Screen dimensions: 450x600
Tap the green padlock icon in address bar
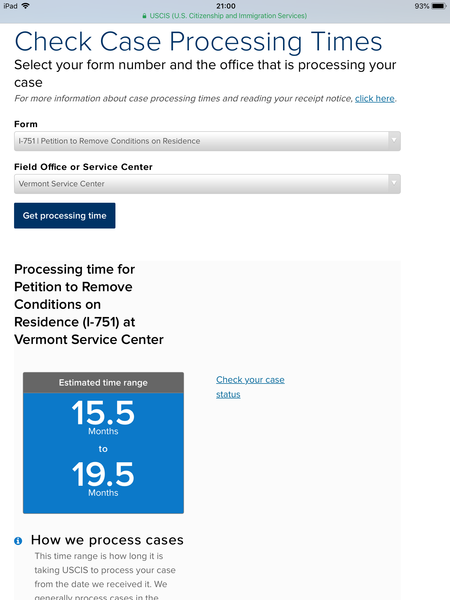pyautogui.click(x=144, y=16)
